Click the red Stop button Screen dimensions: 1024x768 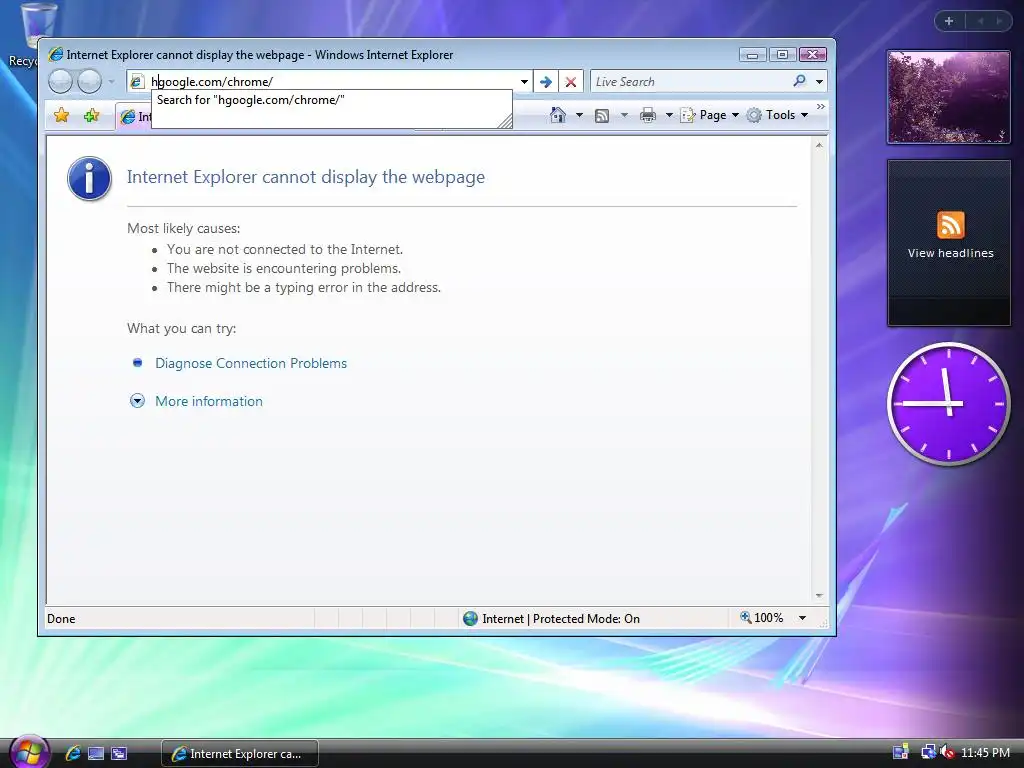571,82
